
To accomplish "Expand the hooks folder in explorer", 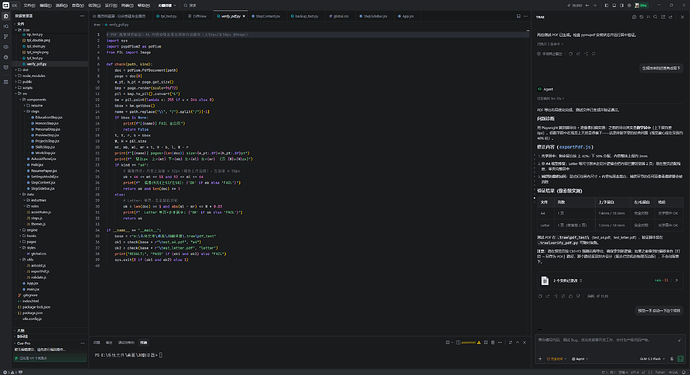I will 31,236.
